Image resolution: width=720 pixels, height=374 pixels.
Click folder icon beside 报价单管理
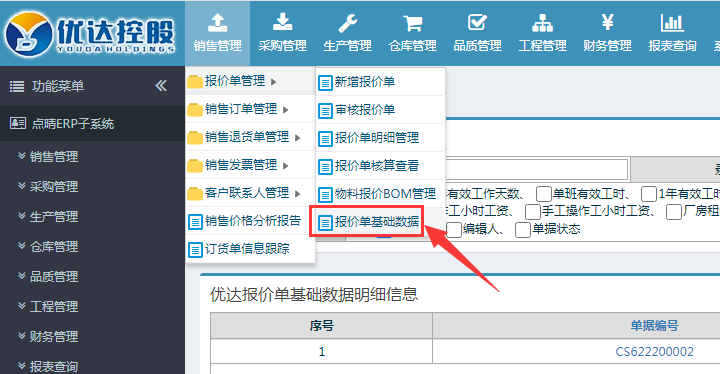coord(195,82)
